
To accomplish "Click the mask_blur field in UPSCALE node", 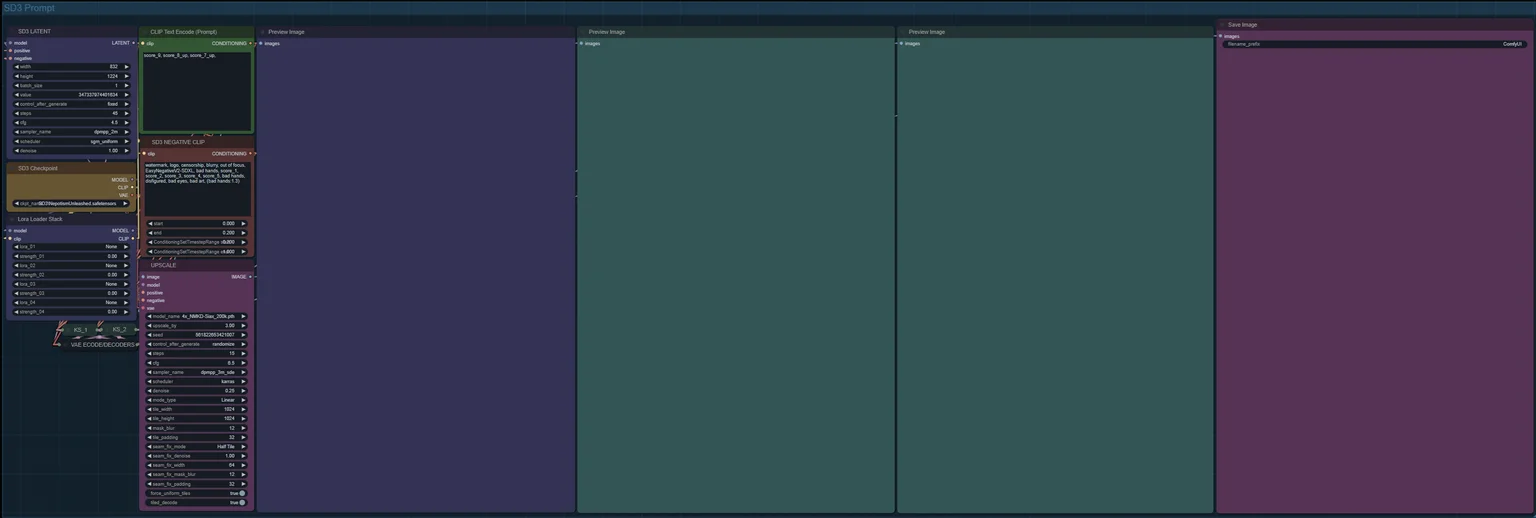I will (197, 428).
